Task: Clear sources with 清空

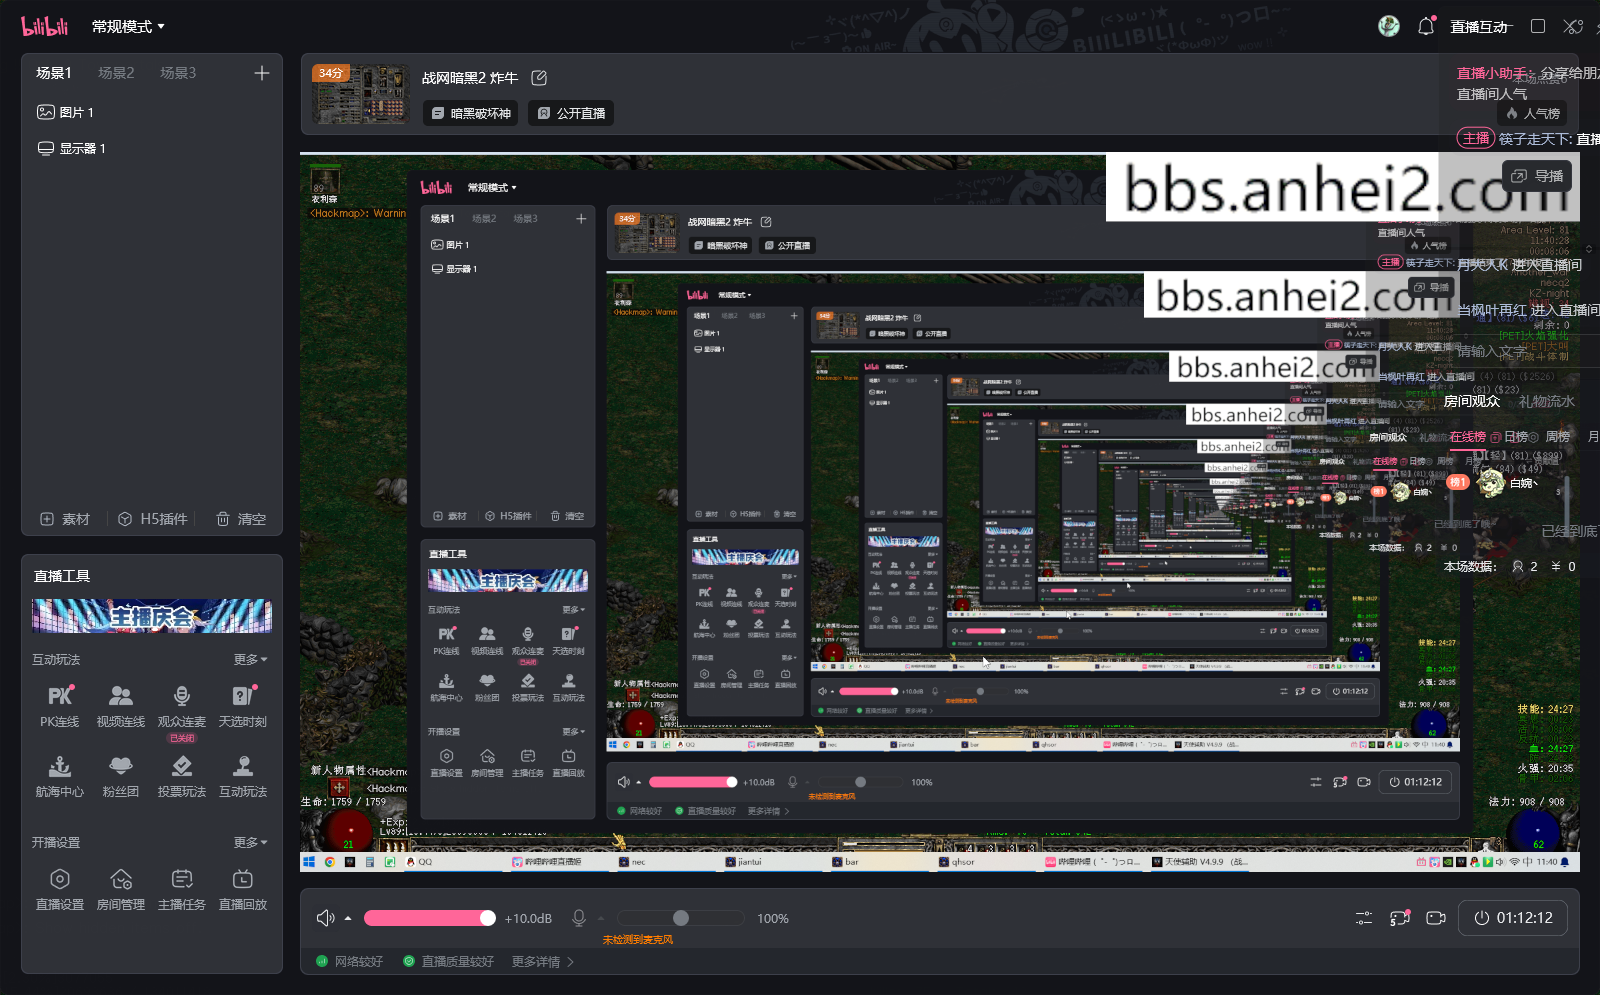Action: click(241, 519)
